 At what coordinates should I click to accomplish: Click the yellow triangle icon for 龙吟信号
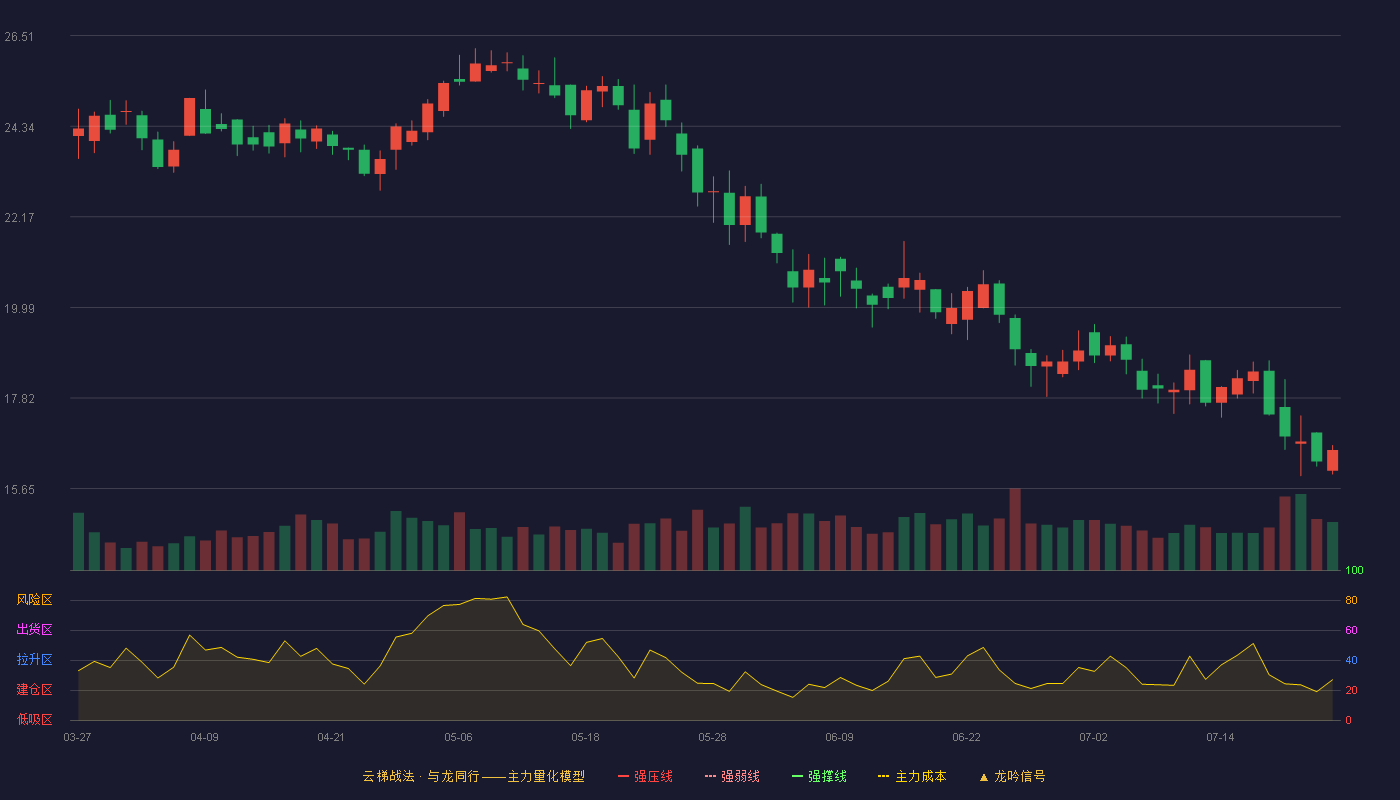click(983, 776)
